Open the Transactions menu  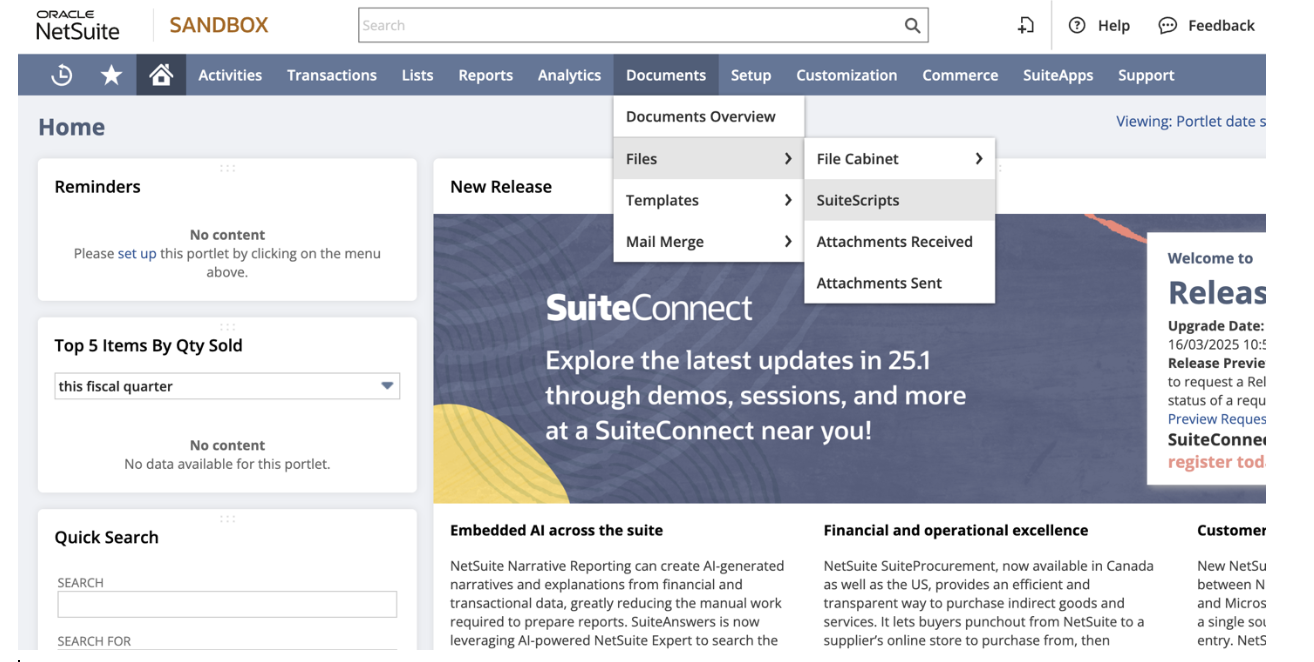coord(332,75)
